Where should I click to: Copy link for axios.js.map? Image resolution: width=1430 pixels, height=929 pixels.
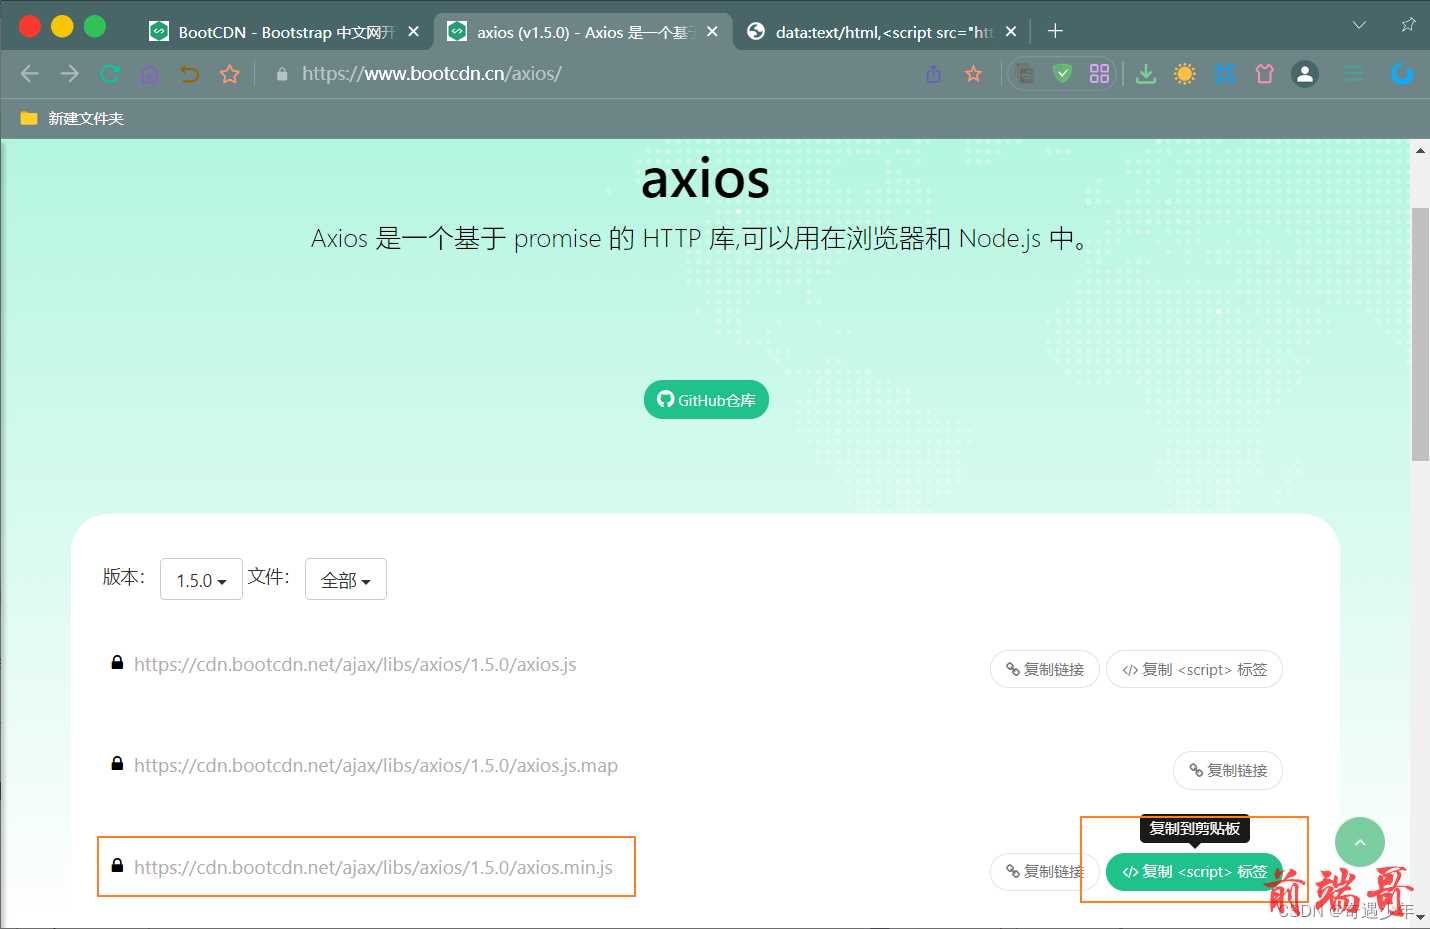[x=1228, y=770]
